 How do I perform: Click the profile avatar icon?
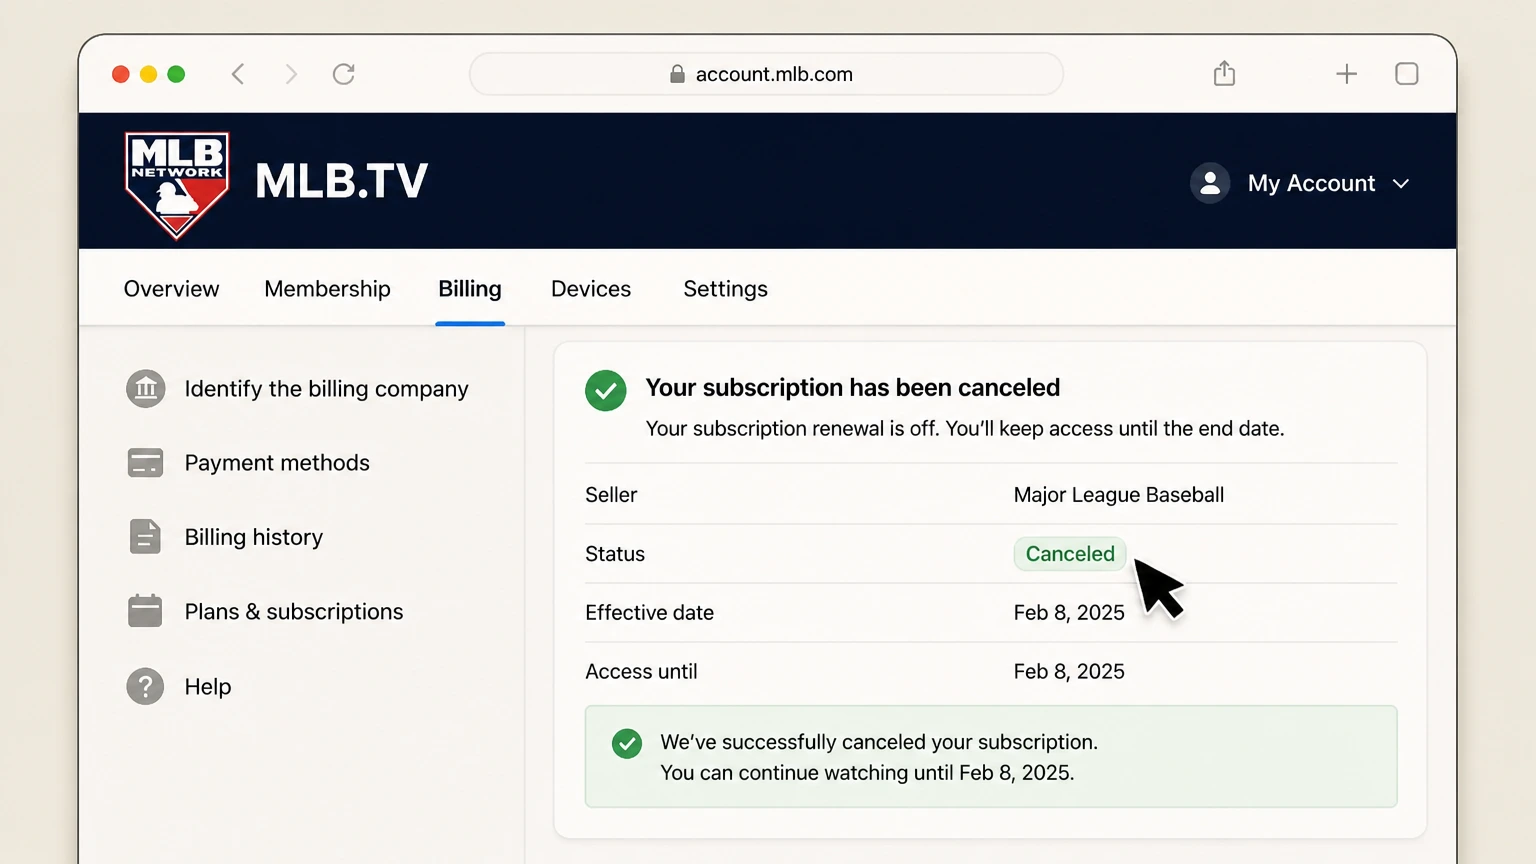click(1210, 183)
